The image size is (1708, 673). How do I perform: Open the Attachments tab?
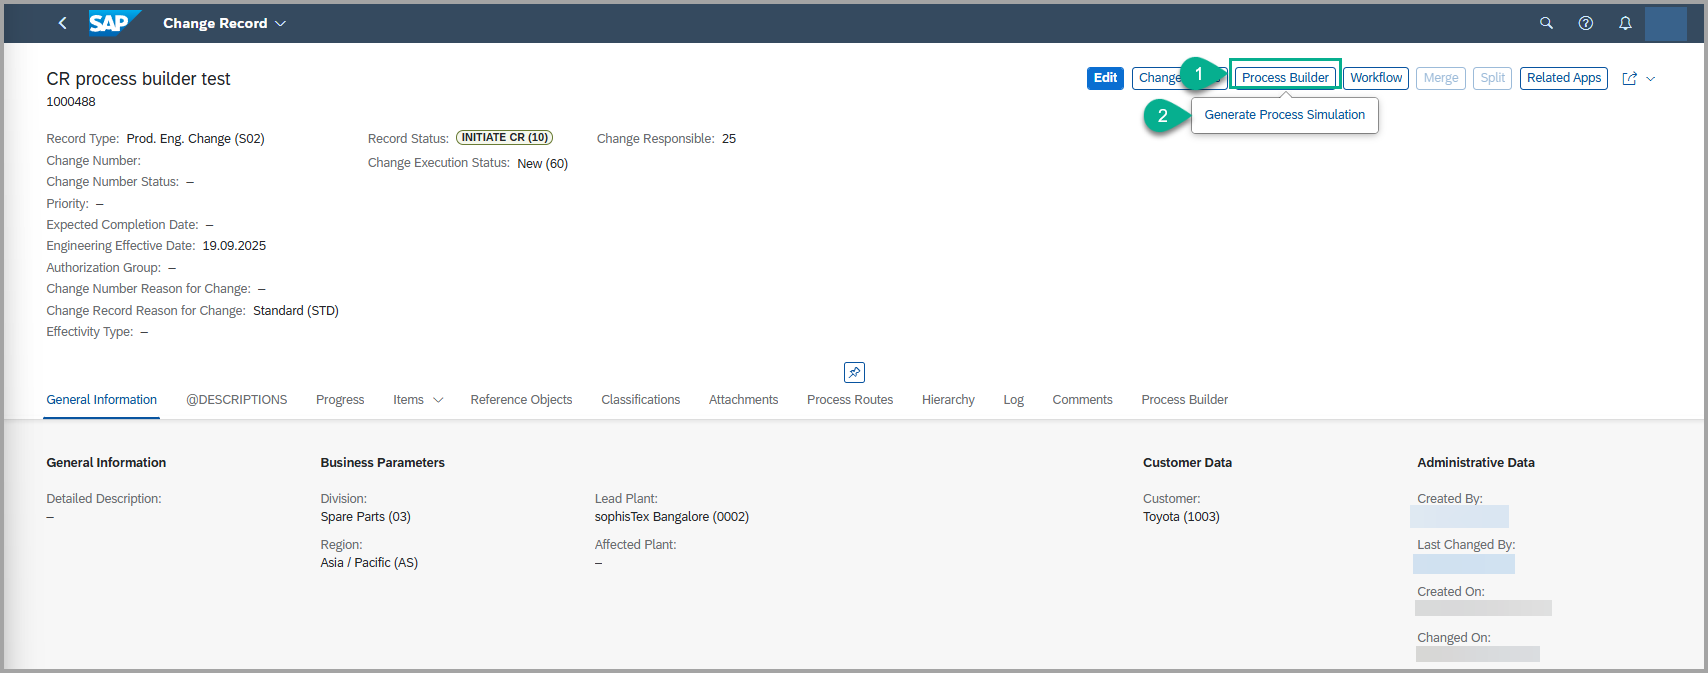click(743, 400)
